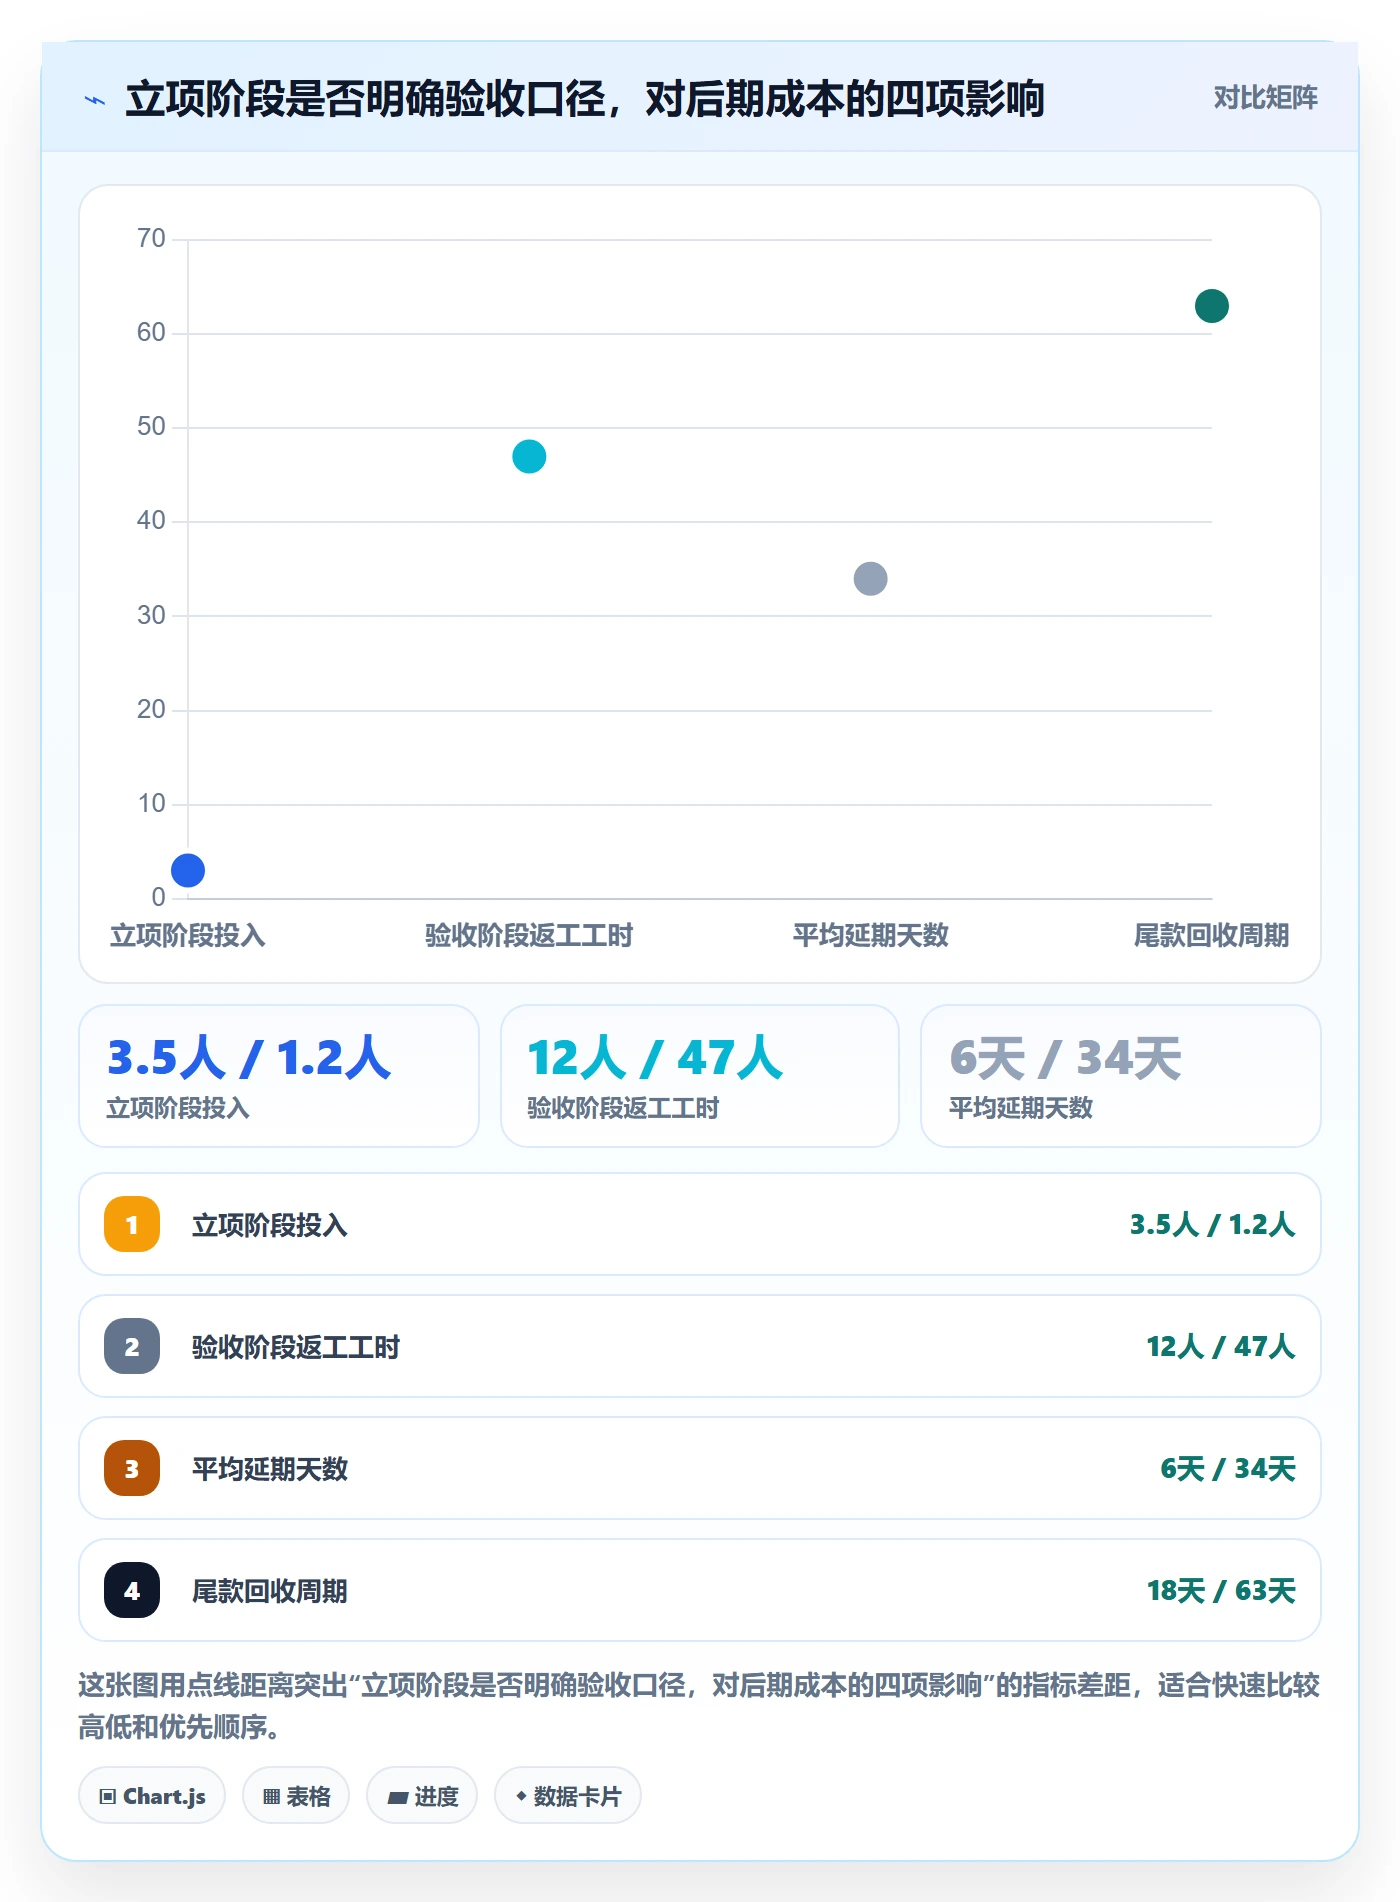Click the y-axis tick label 70
The height and width of the screenshot is (1902, 1400).
pos(151,238)
